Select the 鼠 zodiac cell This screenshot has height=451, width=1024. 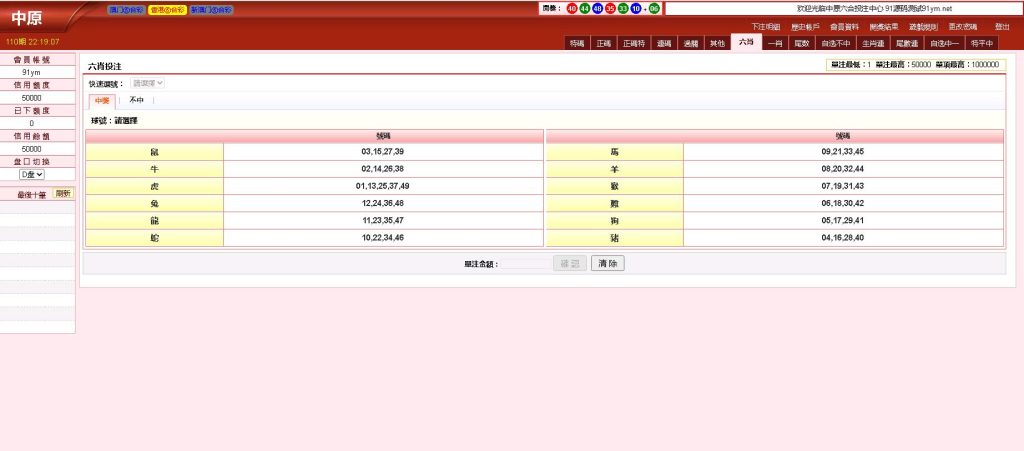pos(154,152)
